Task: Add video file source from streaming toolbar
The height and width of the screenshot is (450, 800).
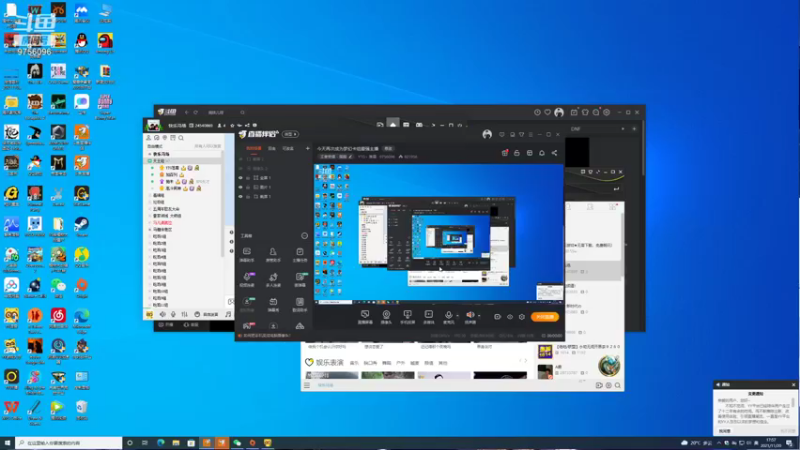Action: point(429,317)
